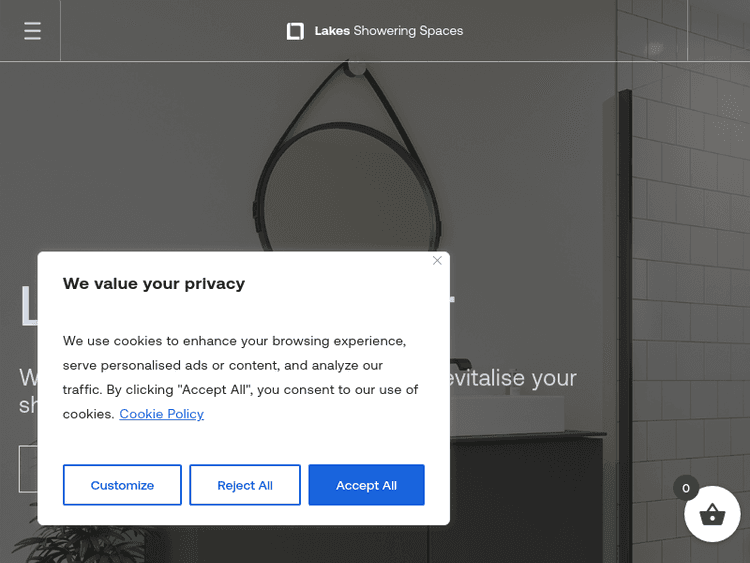
Task: Click the hero subheading ending "evitalise your"
Action: [x=513, y=379]
